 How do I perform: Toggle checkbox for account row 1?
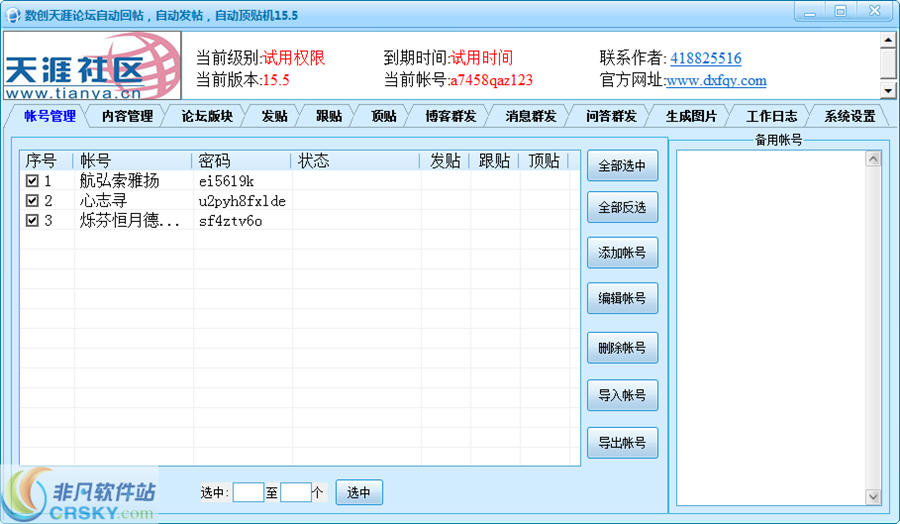[32, 181]
